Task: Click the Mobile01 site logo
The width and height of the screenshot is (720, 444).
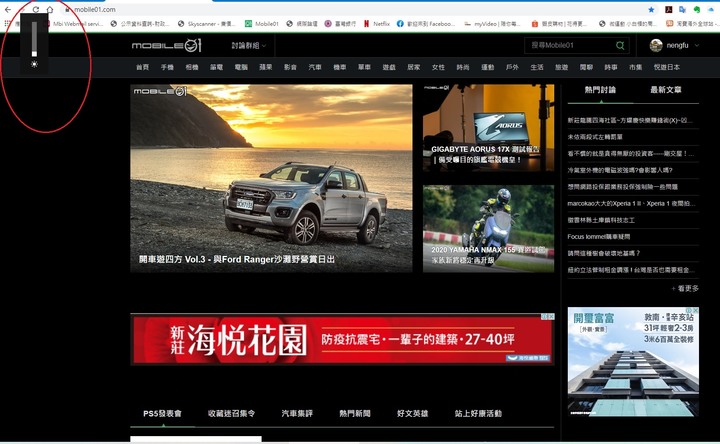Action: click(x=166, y=45)
